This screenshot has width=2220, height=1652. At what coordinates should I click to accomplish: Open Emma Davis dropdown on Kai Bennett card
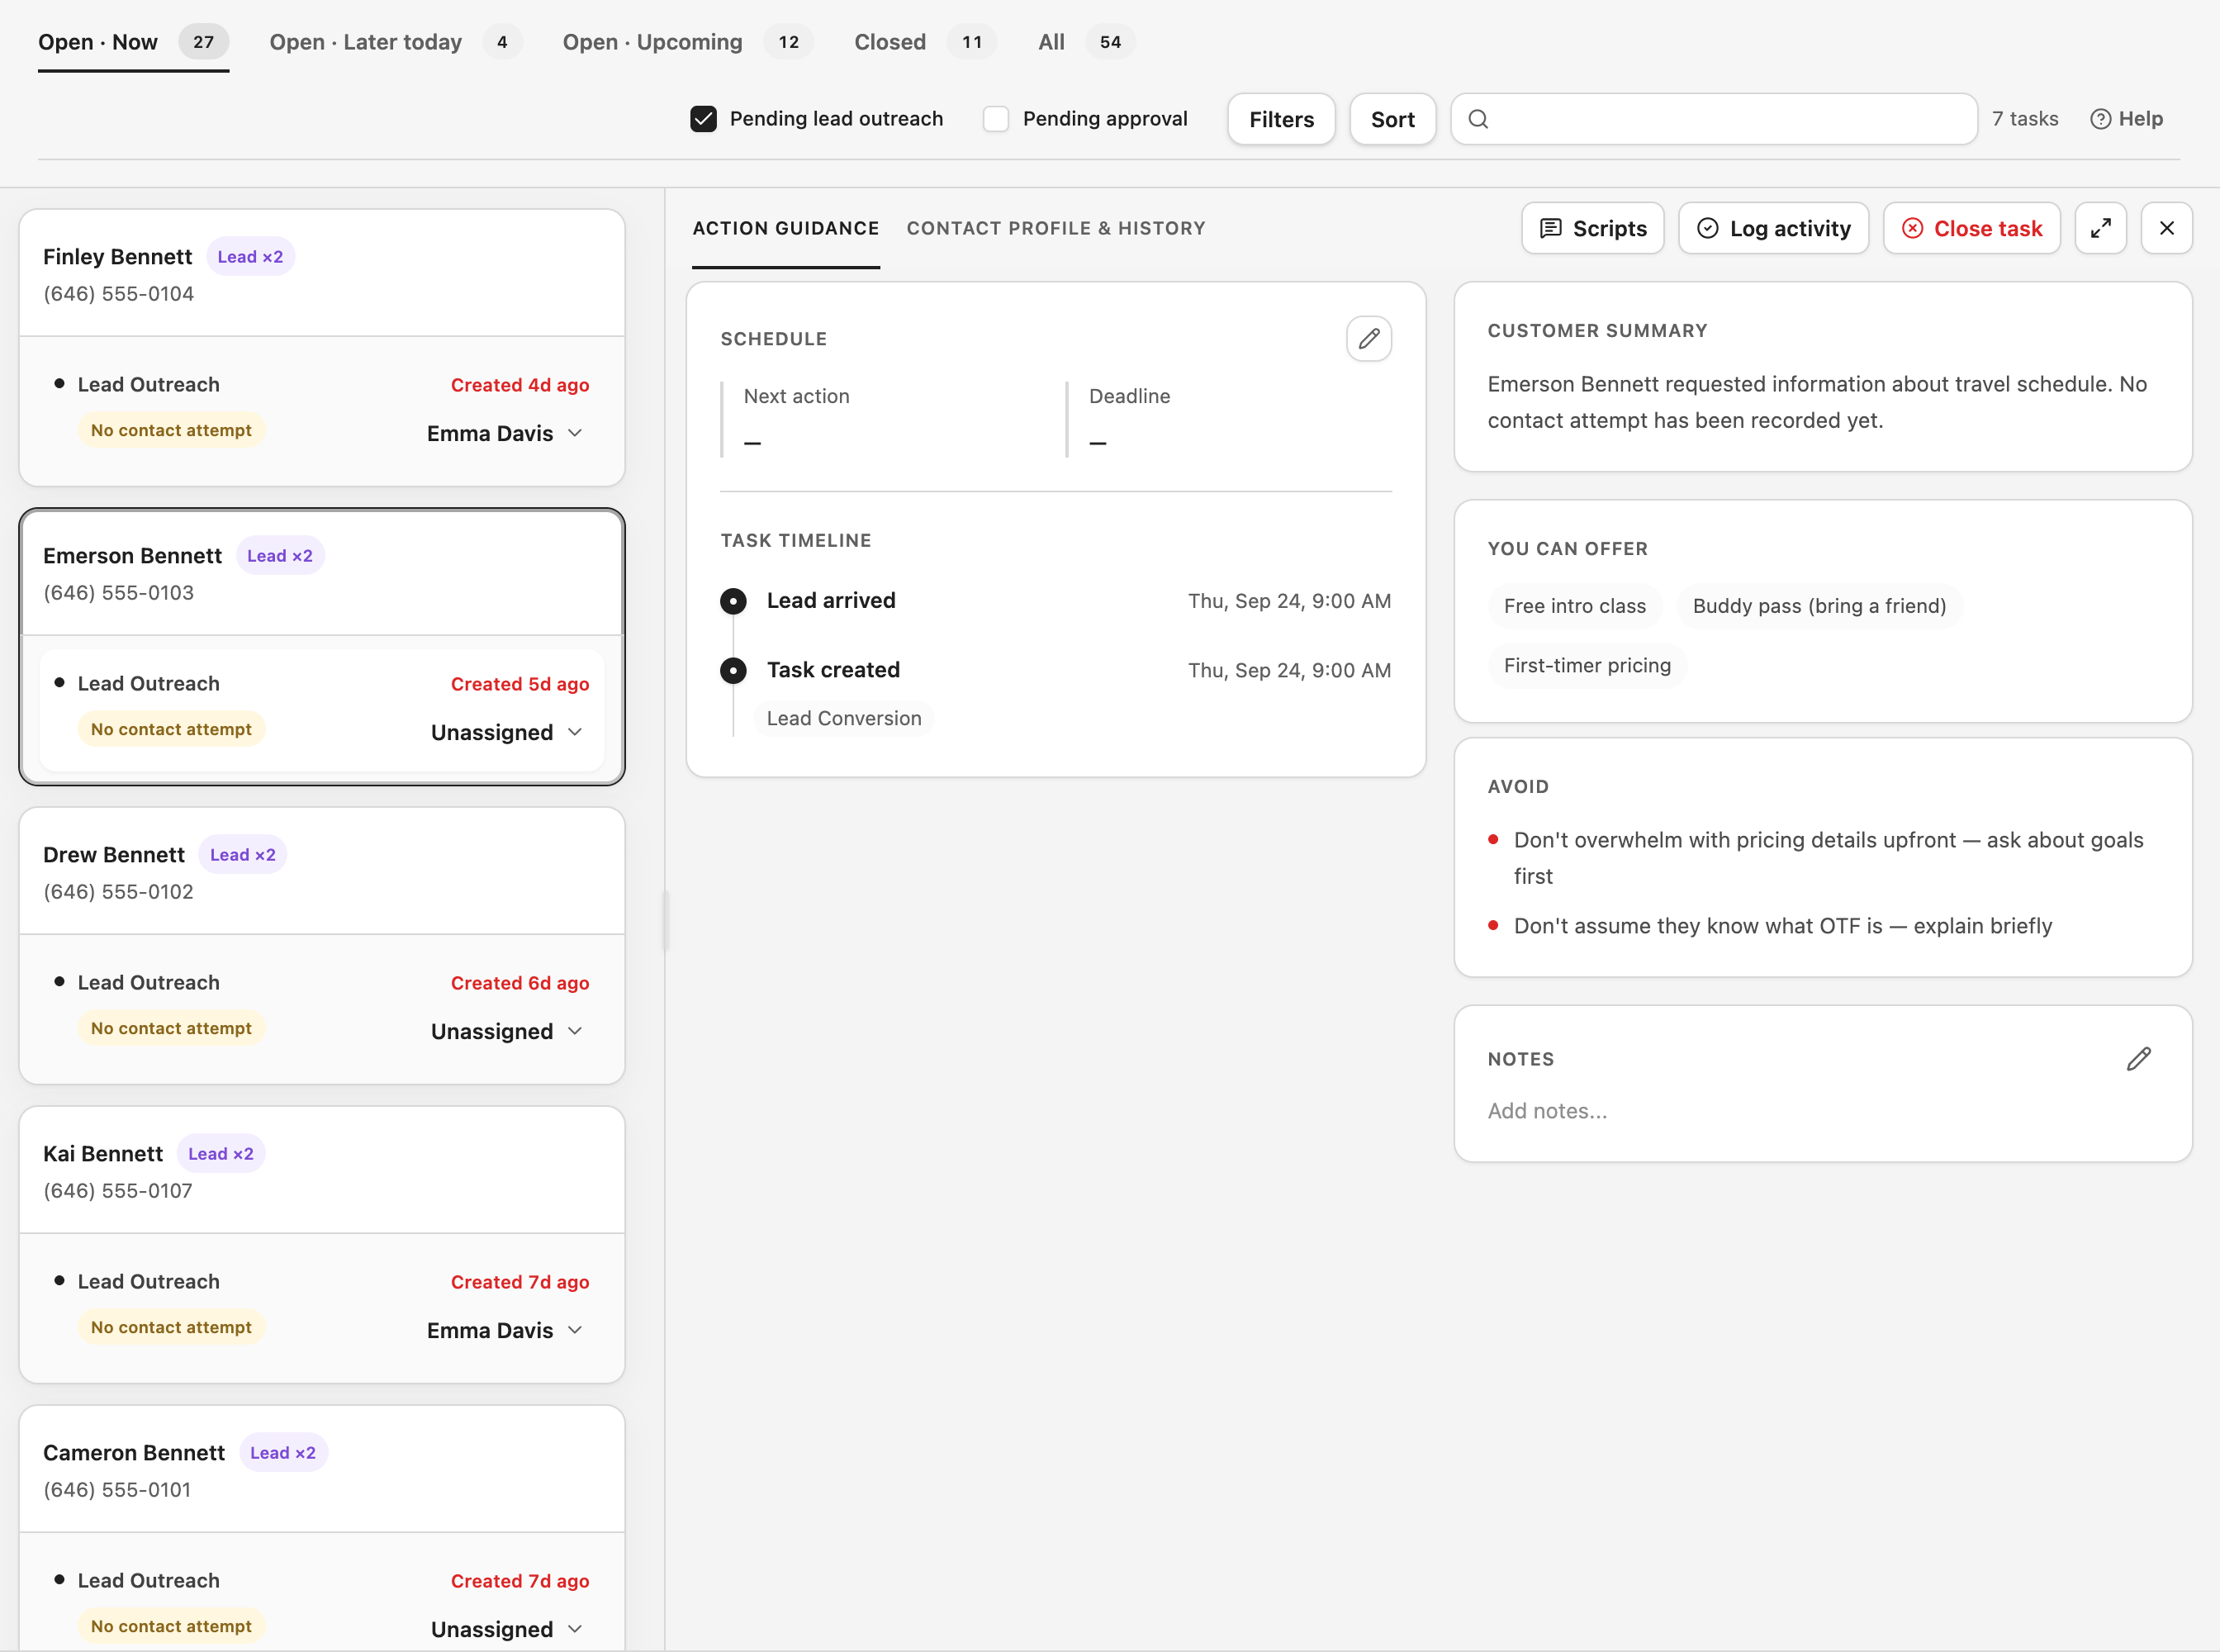point(505,1330)
